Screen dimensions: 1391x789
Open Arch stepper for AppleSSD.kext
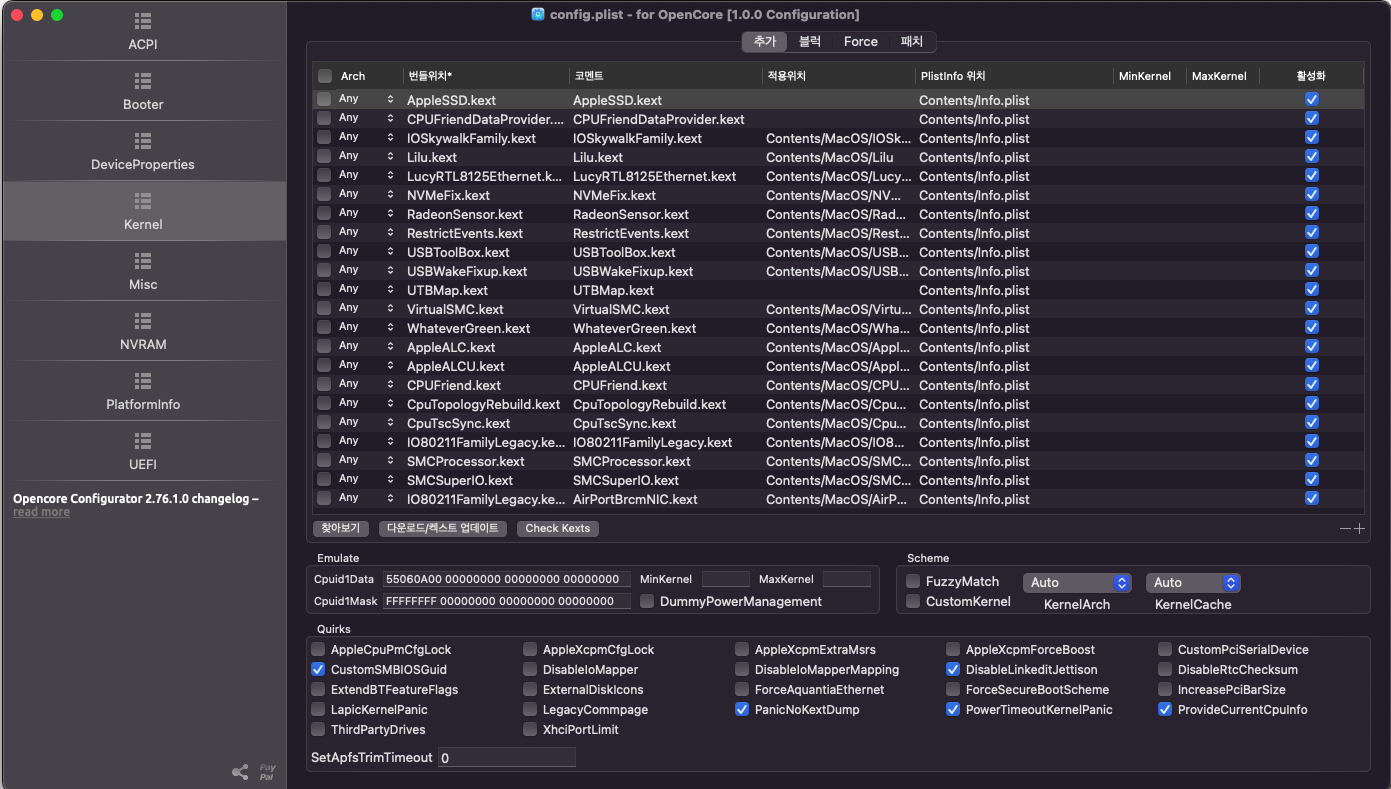(391, 100)
